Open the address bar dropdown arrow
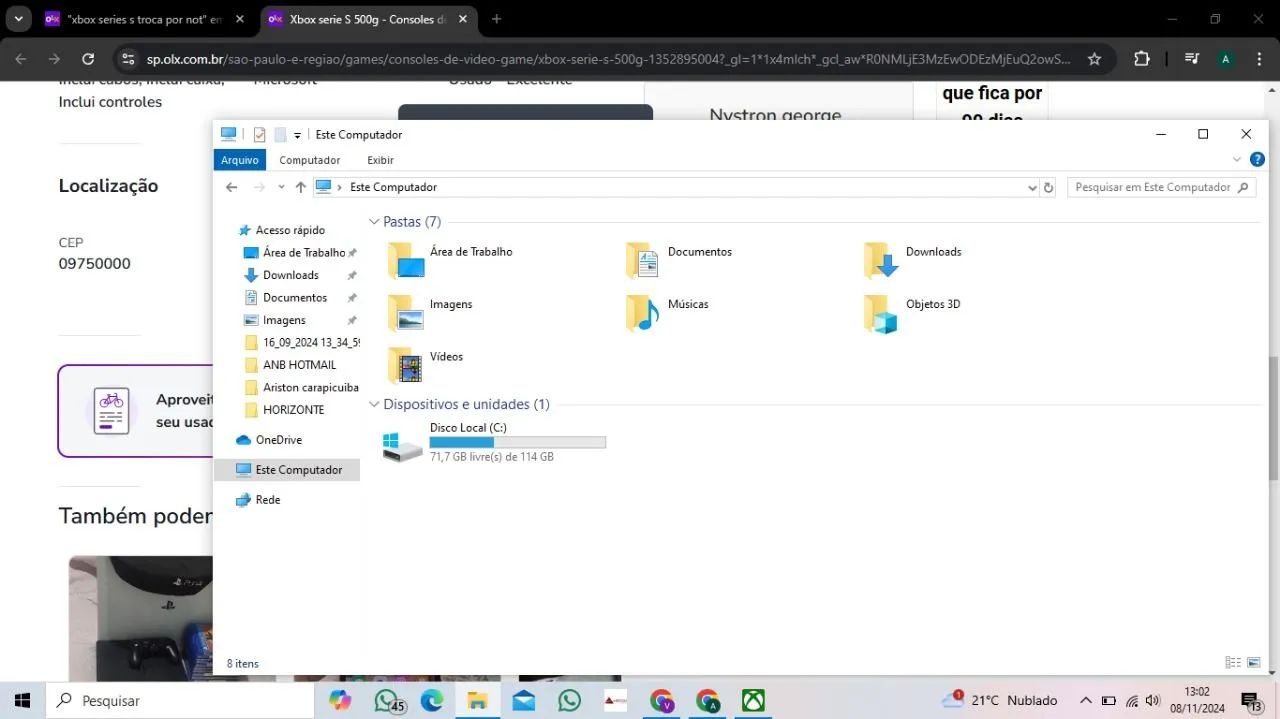The height and width of the screenshot is (719, 1280). [1032, 187]
